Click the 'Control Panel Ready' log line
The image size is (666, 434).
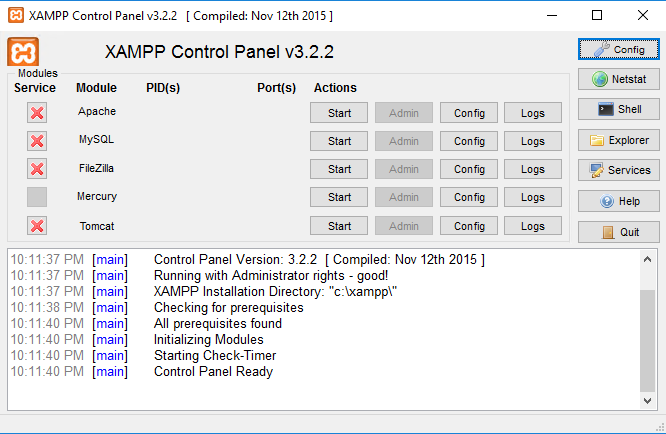pyautogui.click(x=213, y=372)
